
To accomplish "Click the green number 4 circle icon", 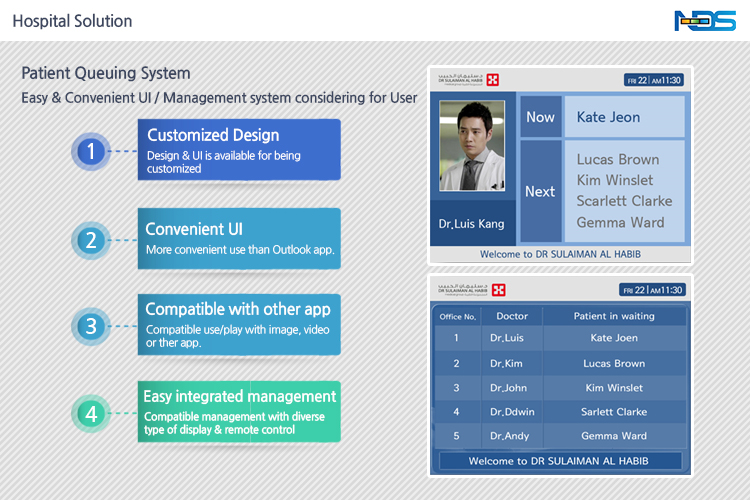I will tap(91, 413).
